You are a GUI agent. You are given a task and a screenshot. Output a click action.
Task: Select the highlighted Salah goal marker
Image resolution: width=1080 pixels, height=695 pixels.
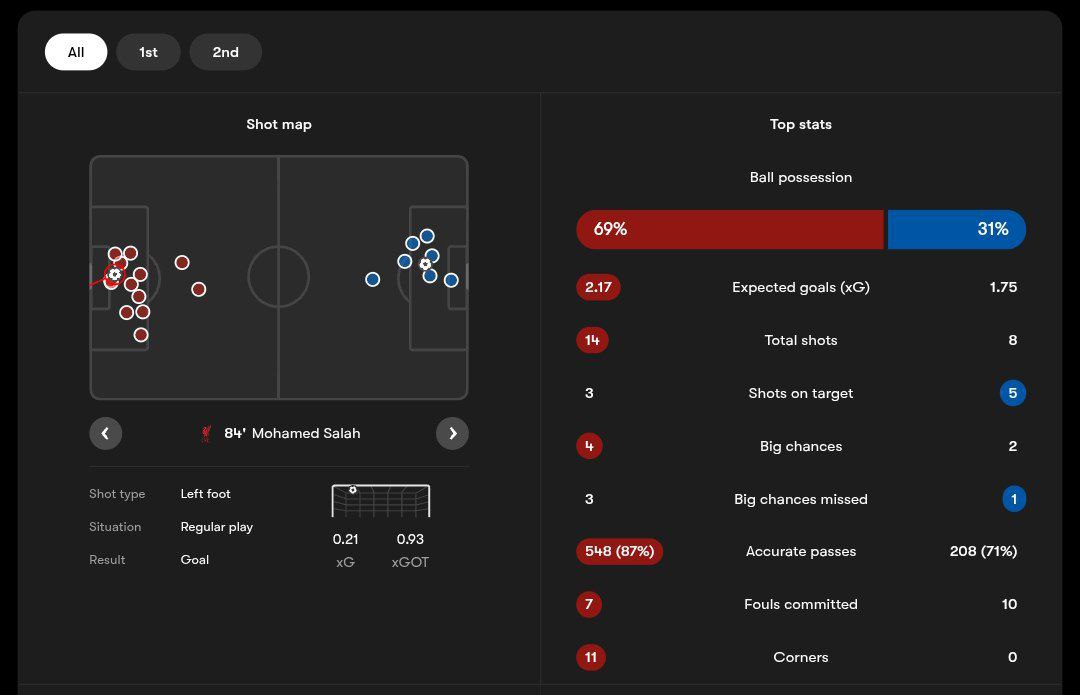click(115, 274)
